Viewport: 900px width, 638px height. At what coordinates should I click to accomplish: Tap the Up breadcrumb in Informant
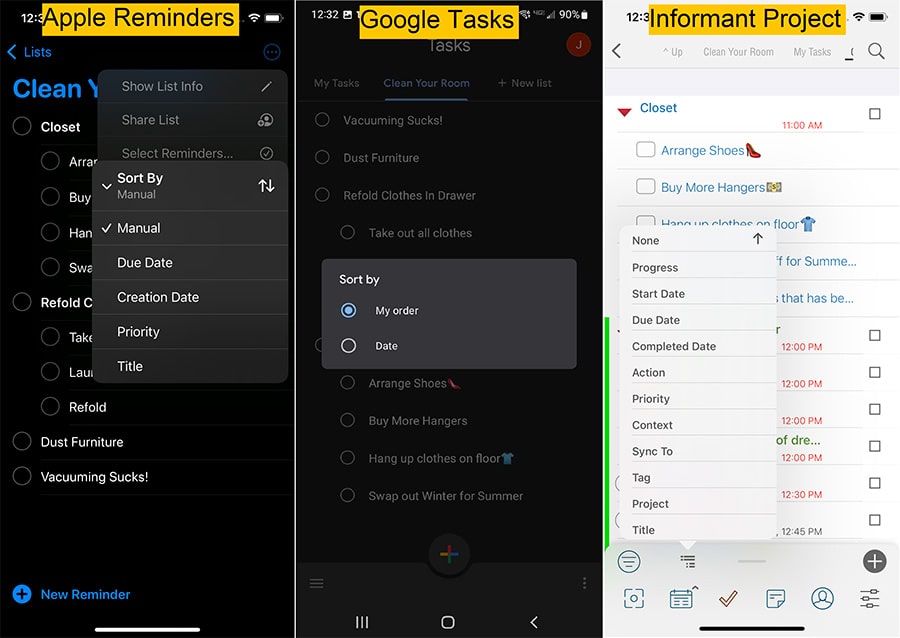coord(673,52)
